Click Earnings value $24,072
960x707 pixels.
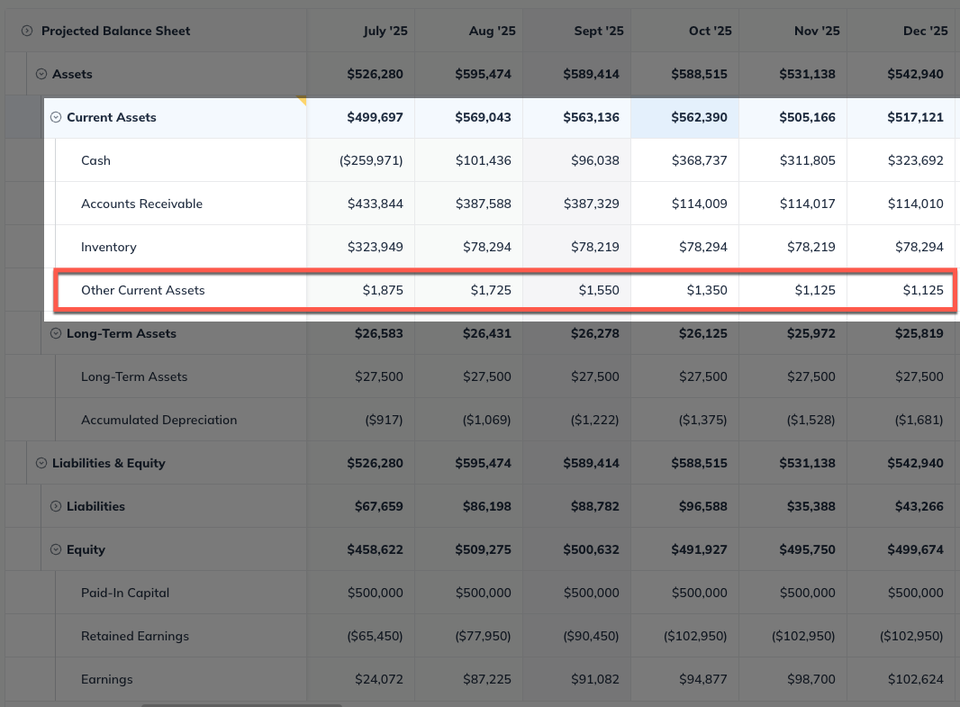pyautogui.click(x=378, y=679)
